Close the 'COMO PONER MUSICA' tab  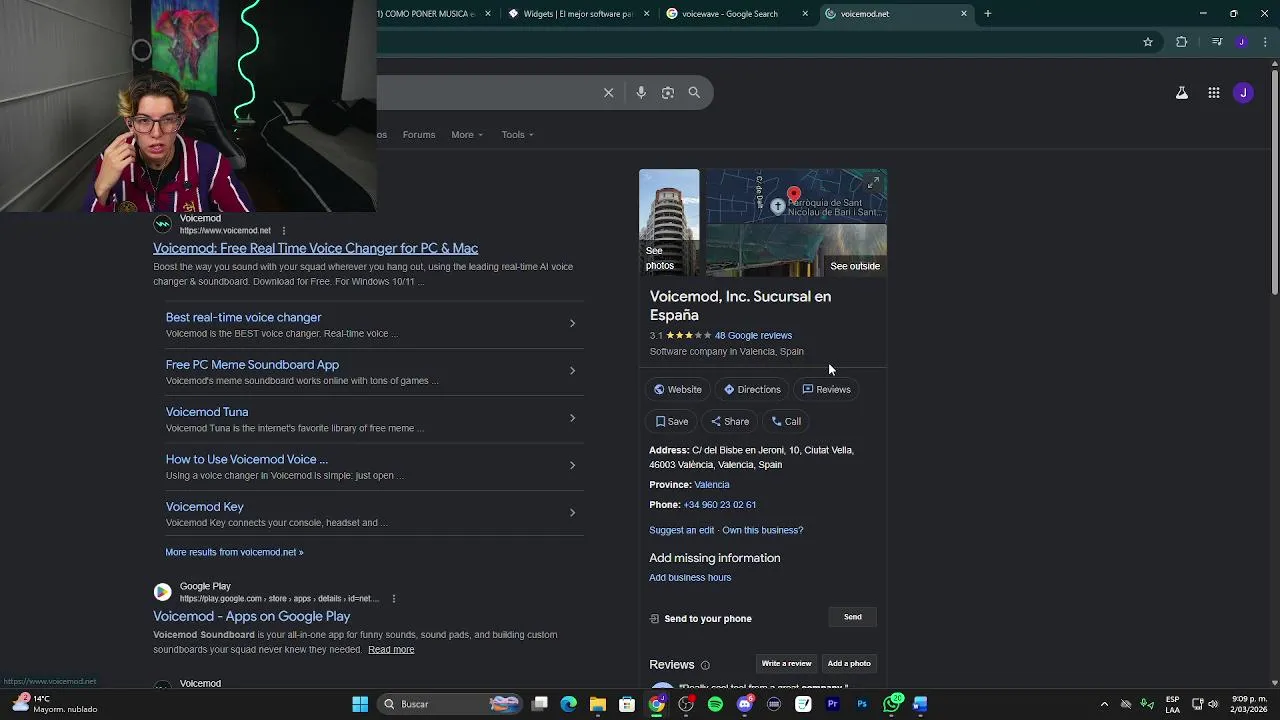point(488,14)
